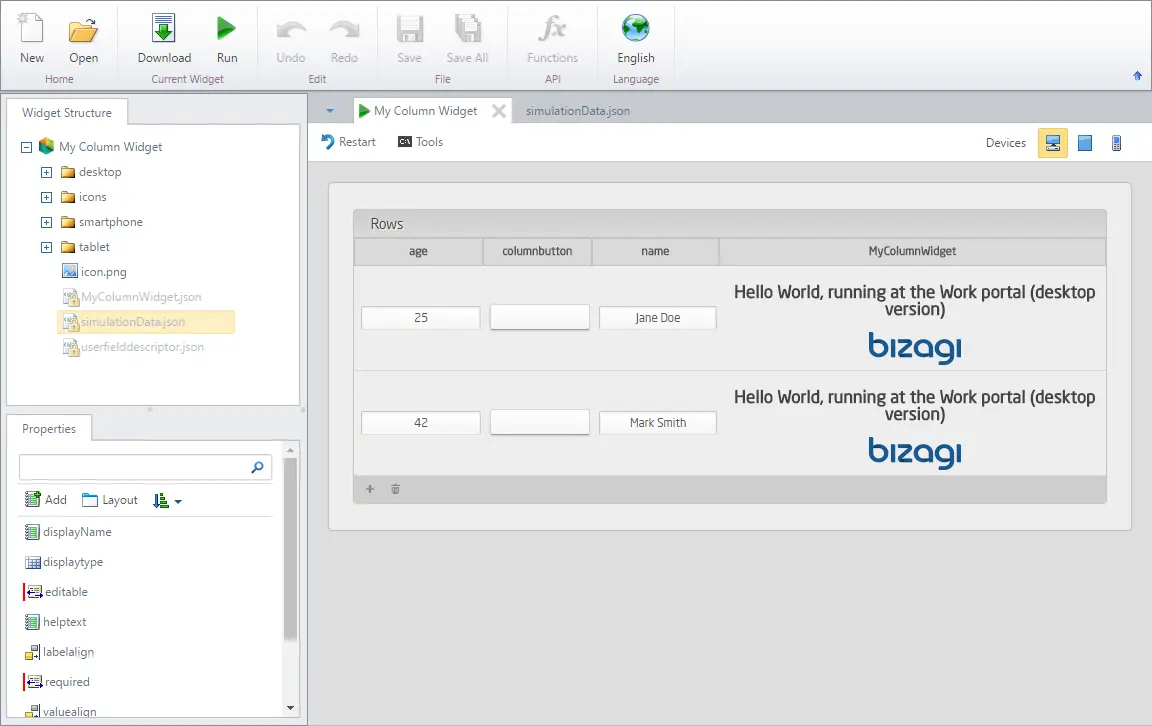Select the required property
This screenshot has height=726, width=1152.
click(x=57, y=682)
